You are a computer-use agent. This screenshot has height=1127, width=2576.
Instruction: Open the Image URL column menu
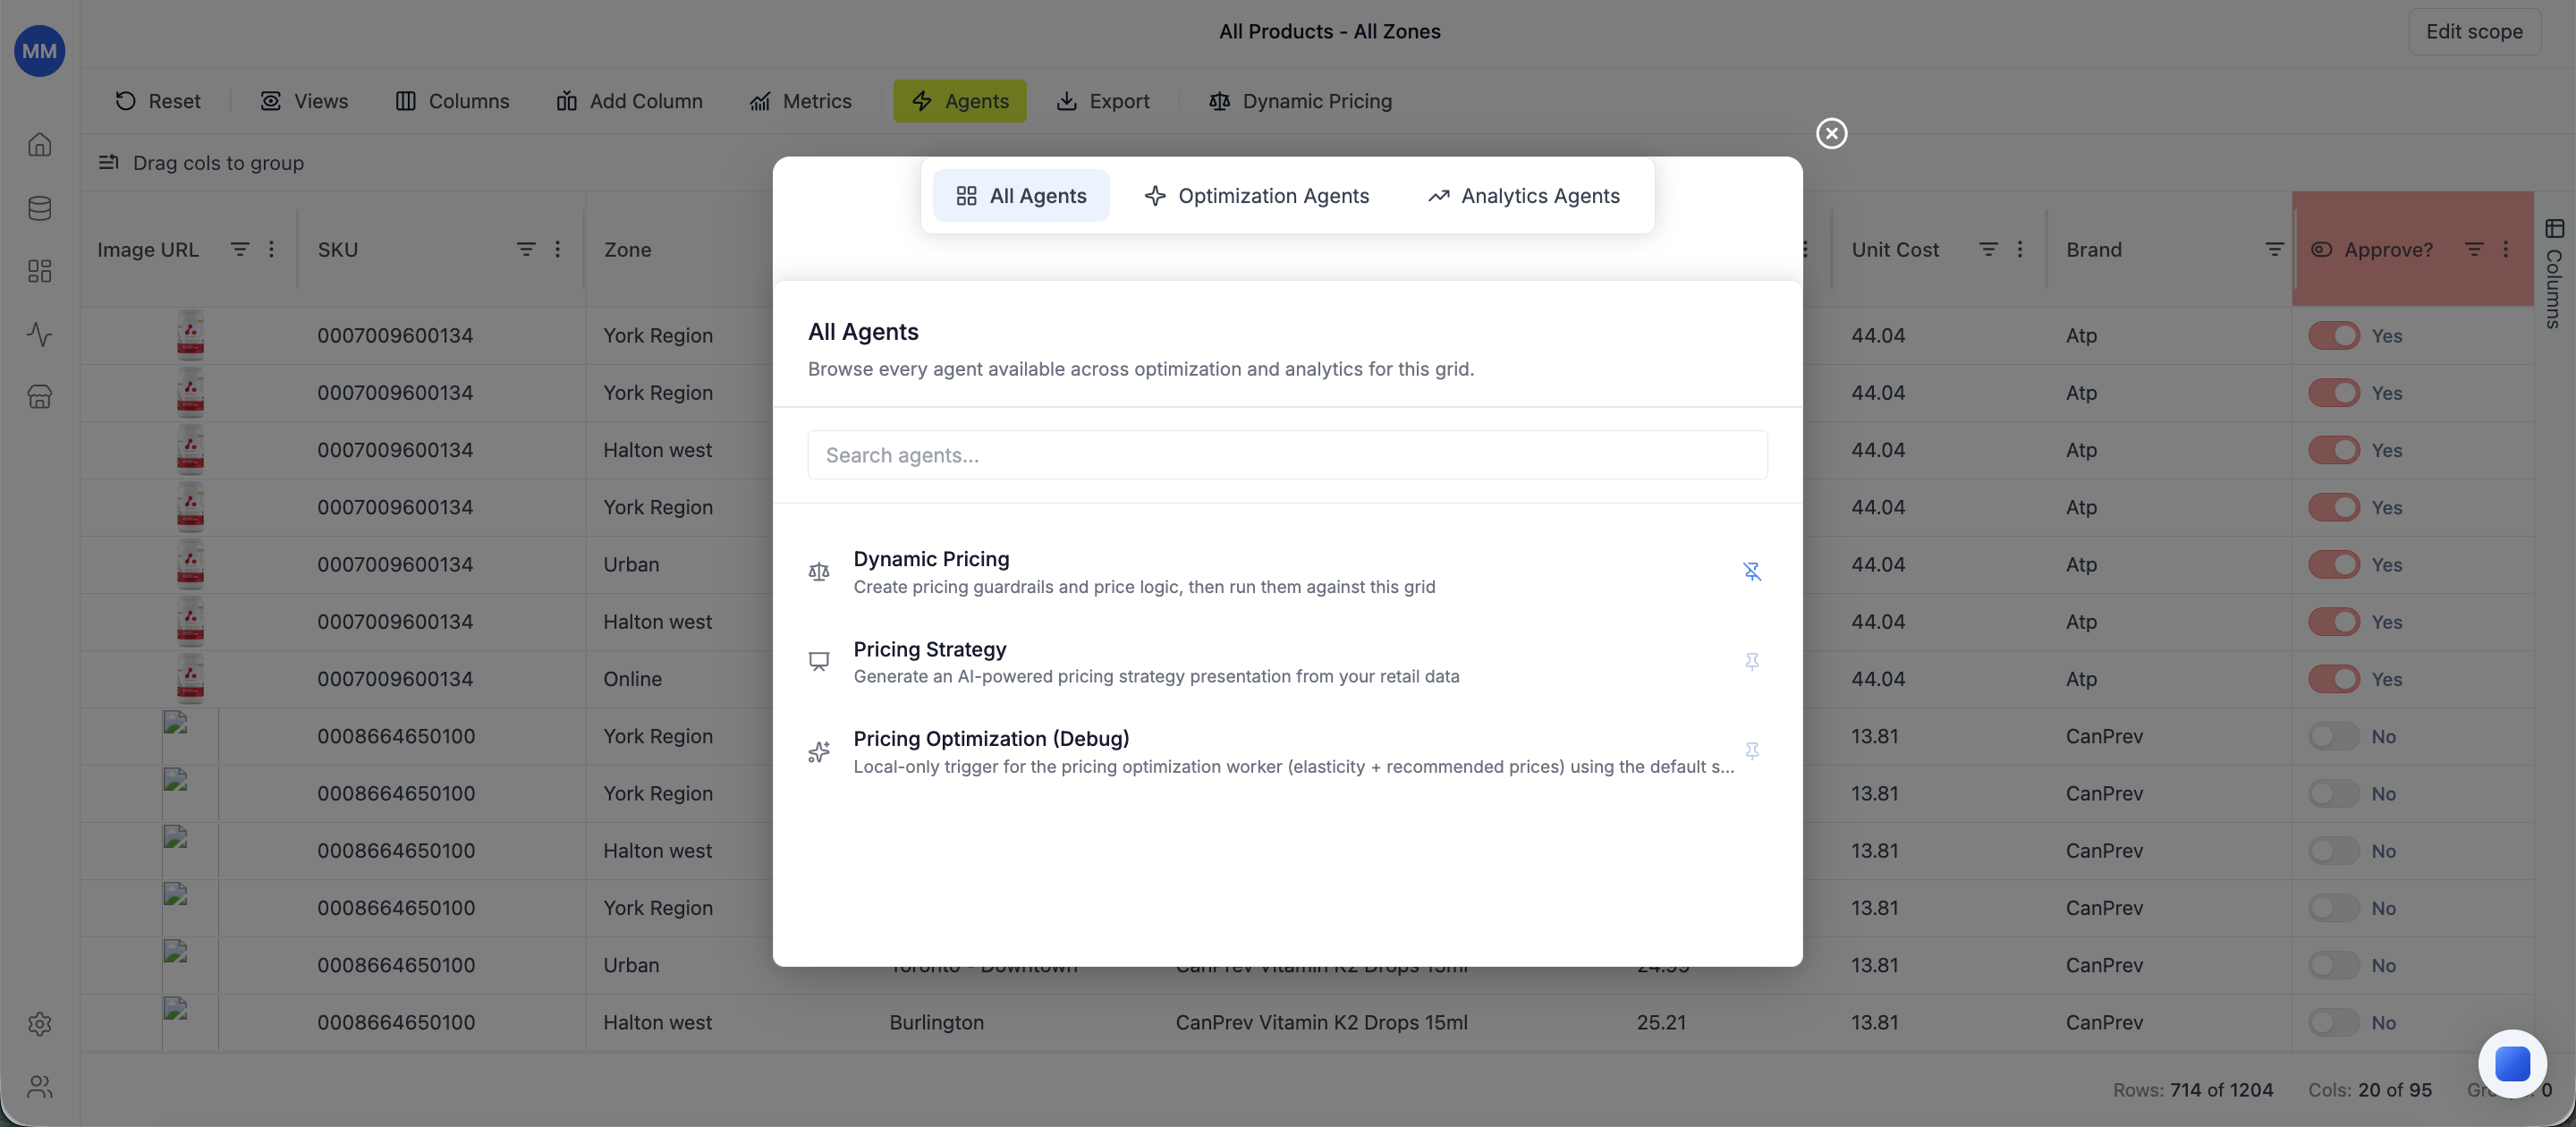271,249
